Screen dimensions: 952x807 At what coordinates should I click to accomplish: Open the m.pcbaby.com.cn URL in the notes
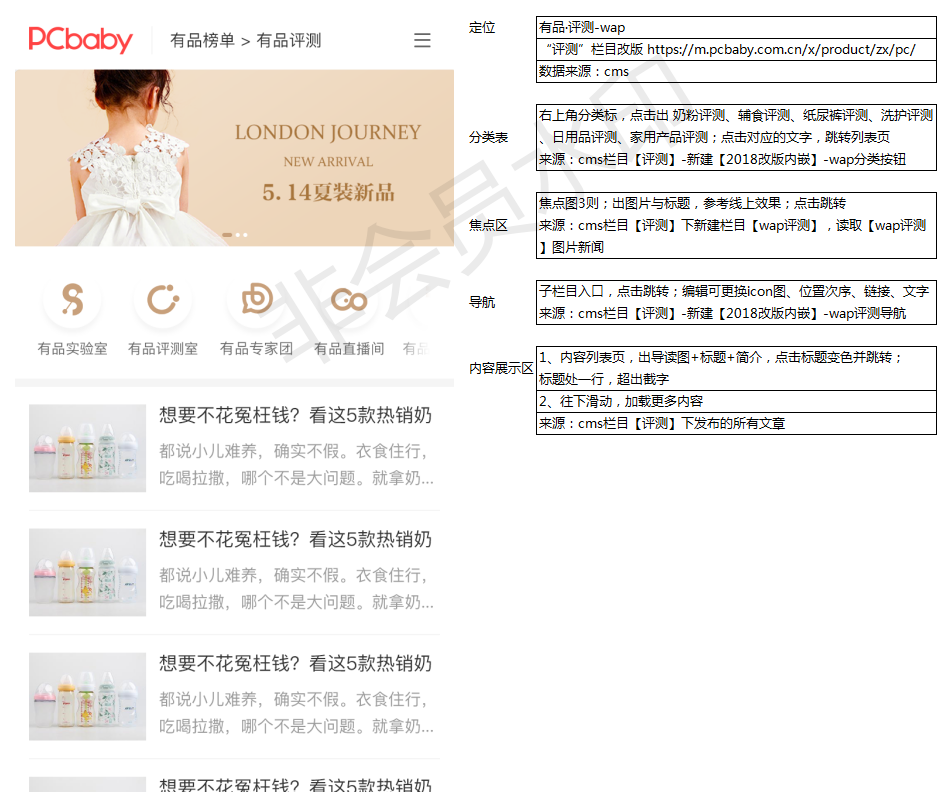click(780, 49)
